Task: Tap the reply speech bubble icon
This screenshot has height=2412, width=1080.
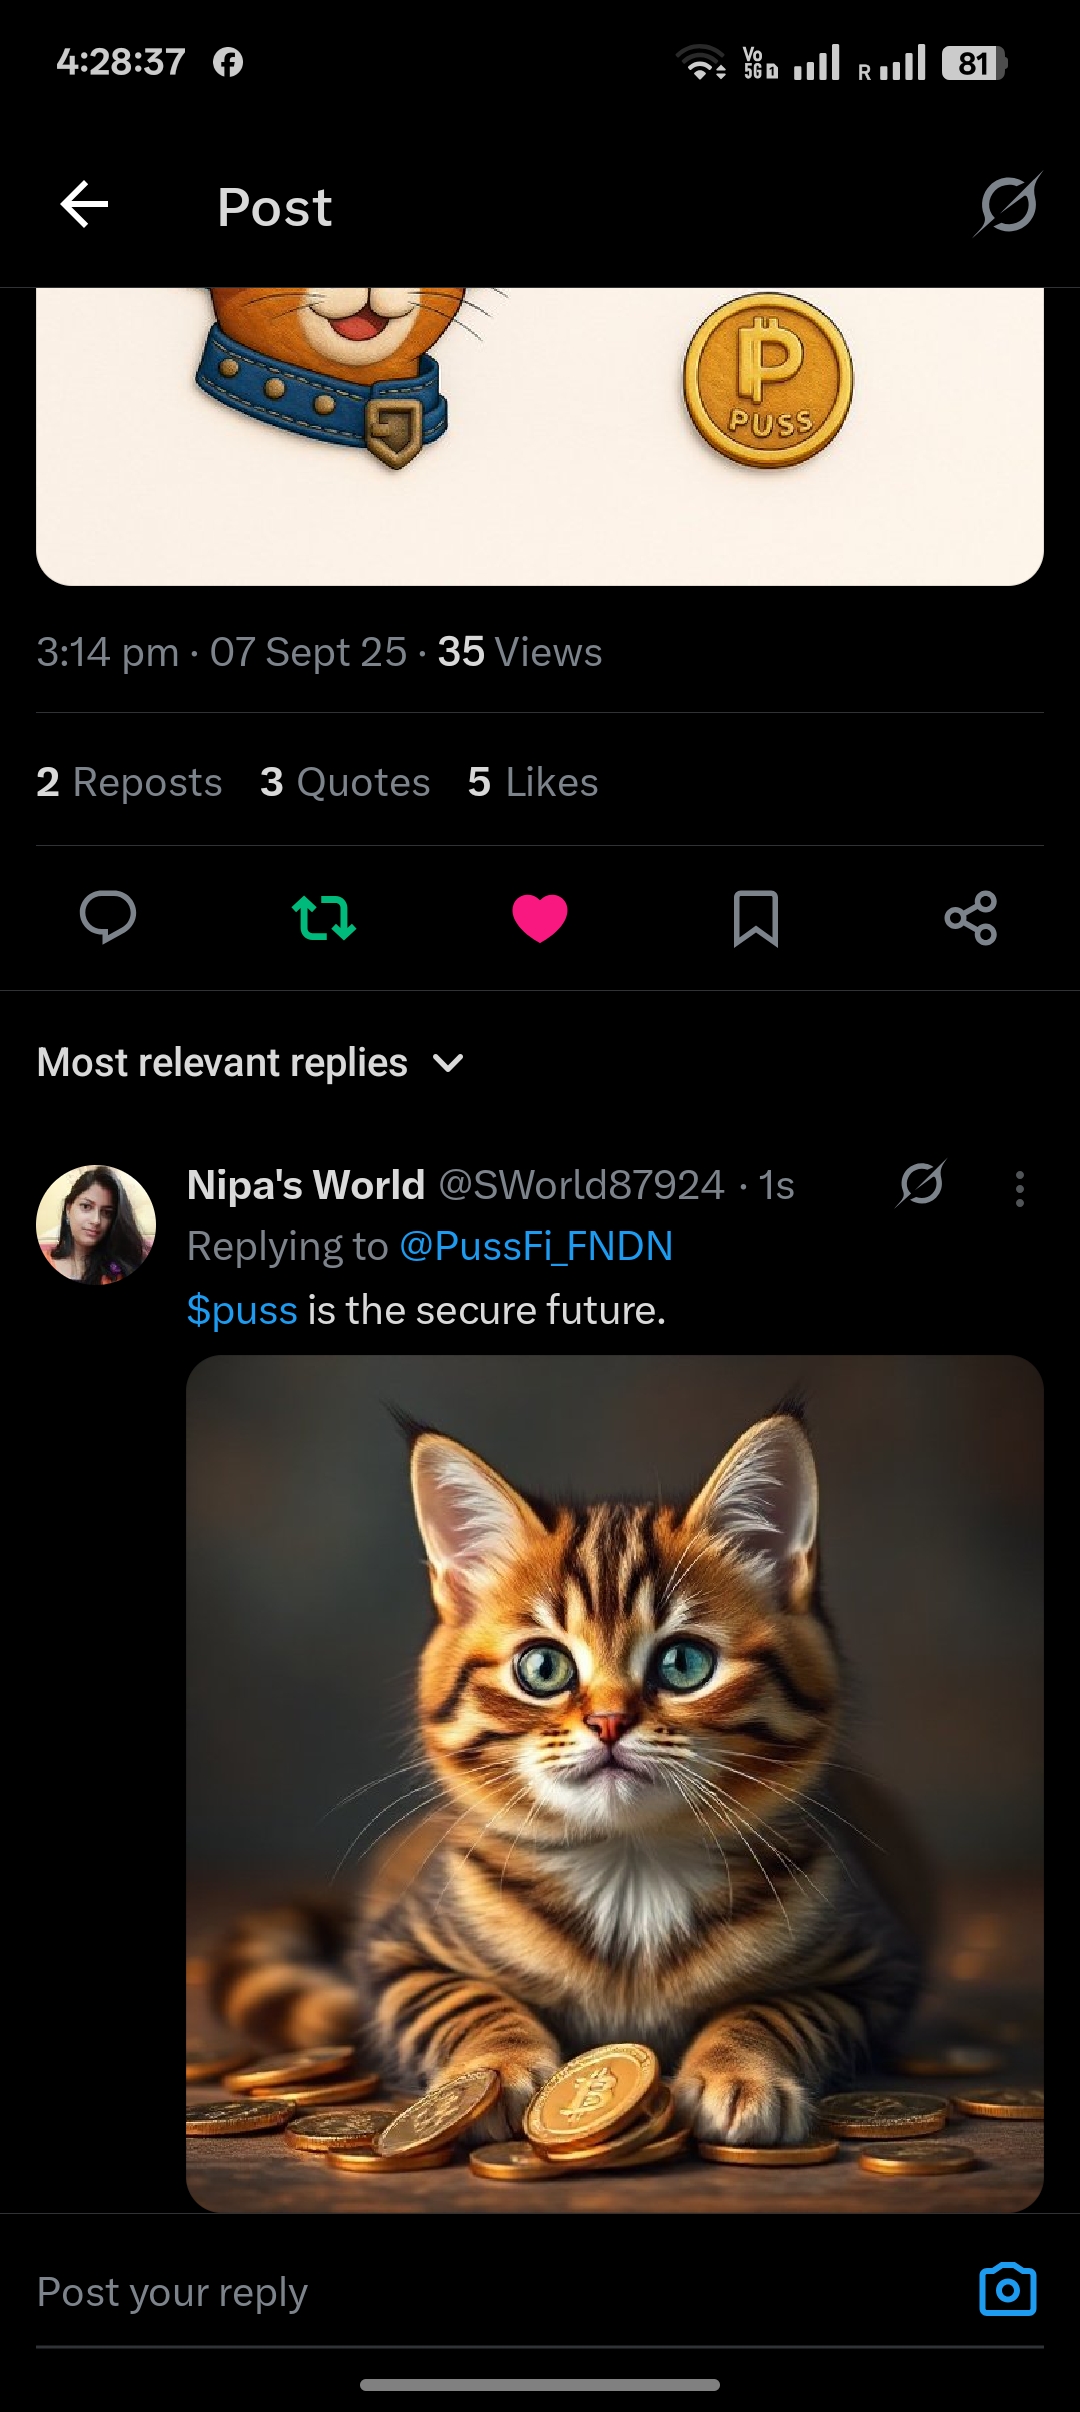Action: point(108,917)
